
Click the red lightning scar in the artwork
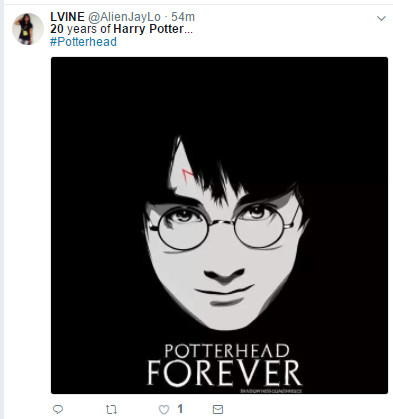(x=188, y=174)
